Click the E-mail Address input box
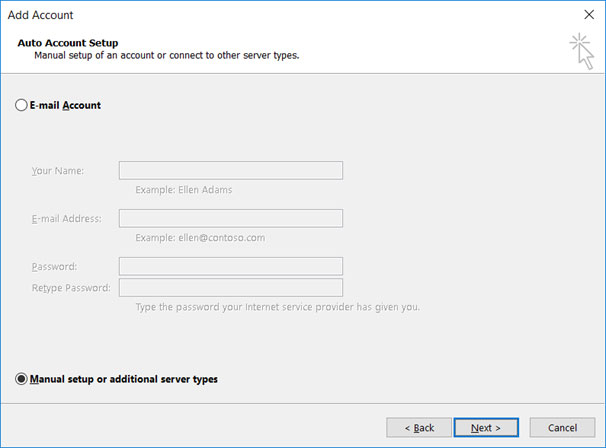This screenshot has width=606, height=448. 231,218
